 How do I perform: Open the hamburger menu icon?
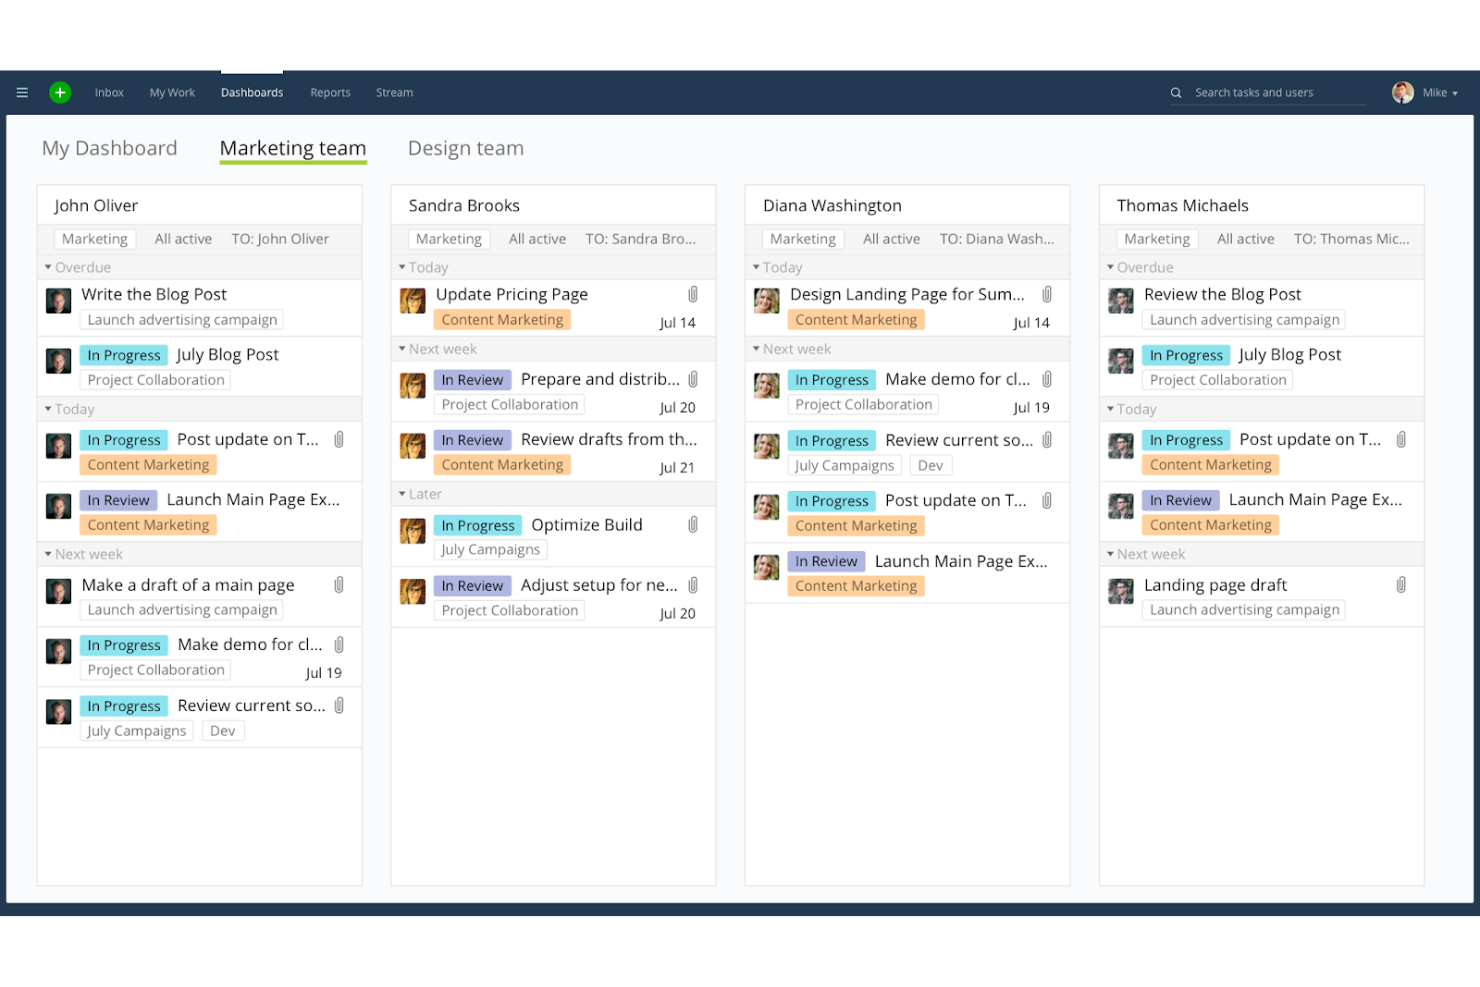pyautogui.click(x=22, y=92)
